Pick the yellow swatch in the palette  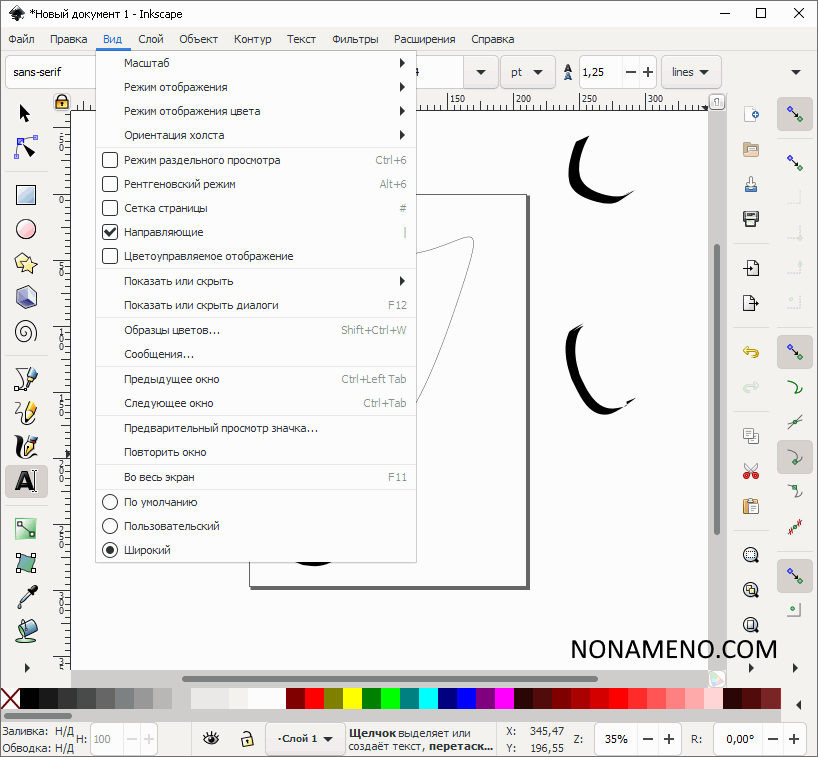(x=352, y=698)
